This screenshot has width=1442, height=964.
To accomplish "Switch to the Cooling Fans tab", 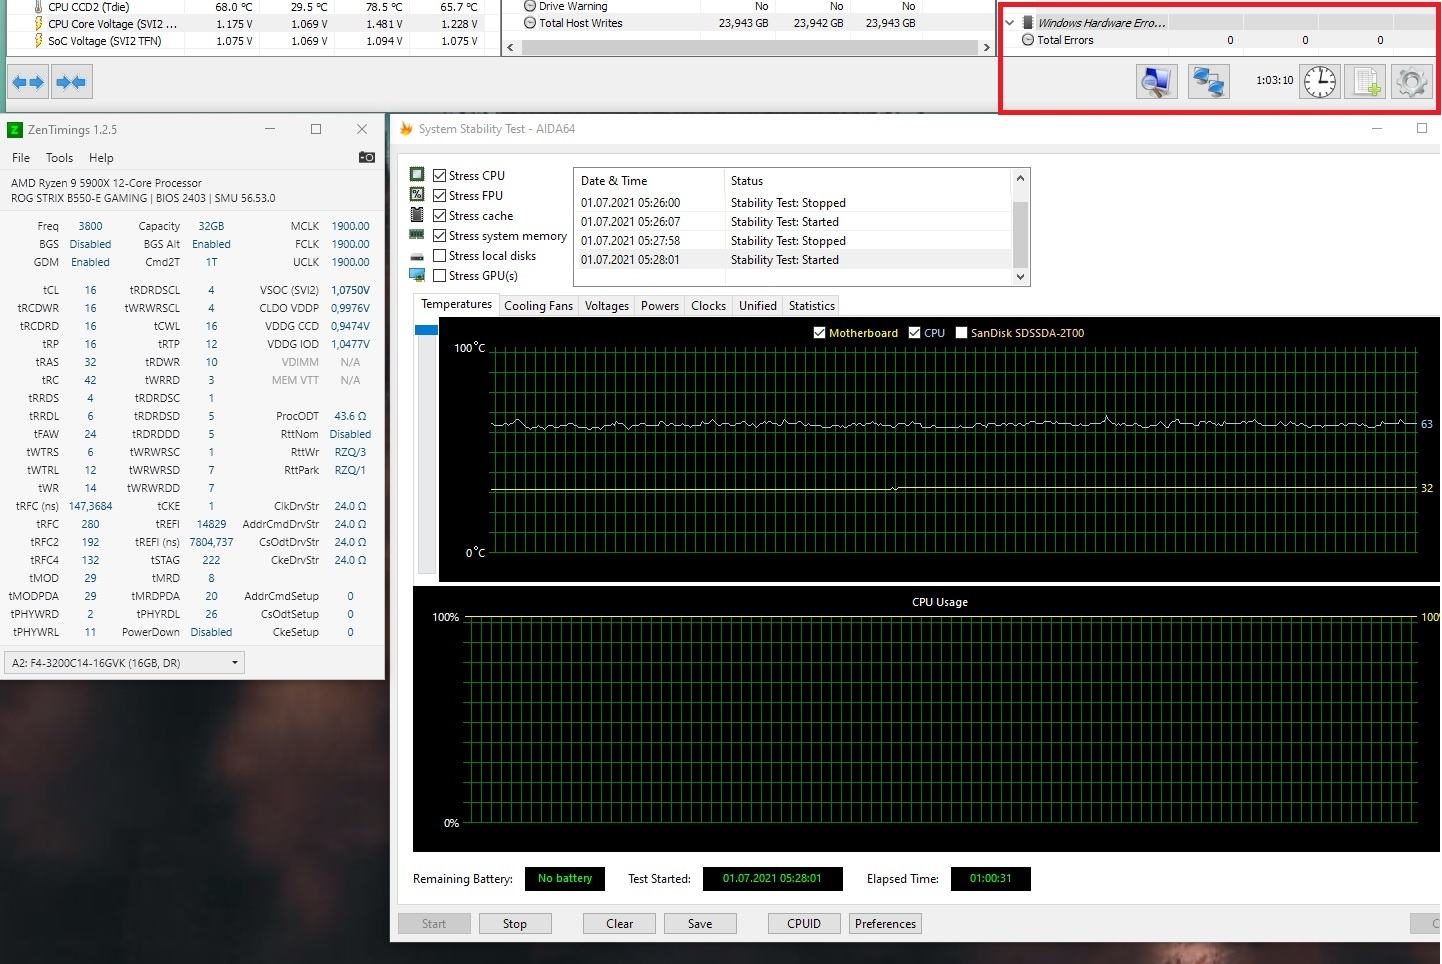I will pos(538,306).
